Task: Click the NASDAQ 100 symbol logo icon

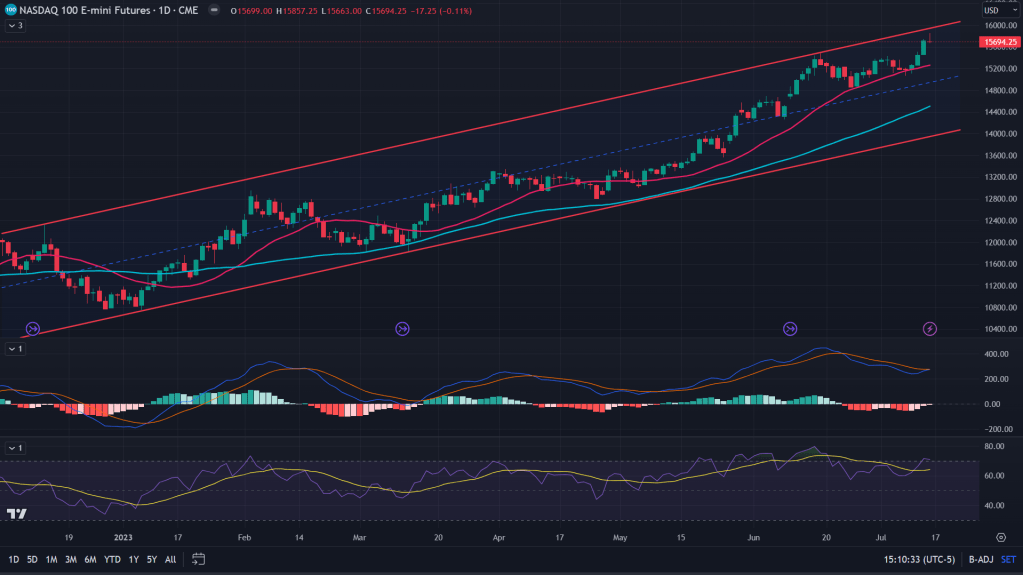Action: click(x=10, y=11)
